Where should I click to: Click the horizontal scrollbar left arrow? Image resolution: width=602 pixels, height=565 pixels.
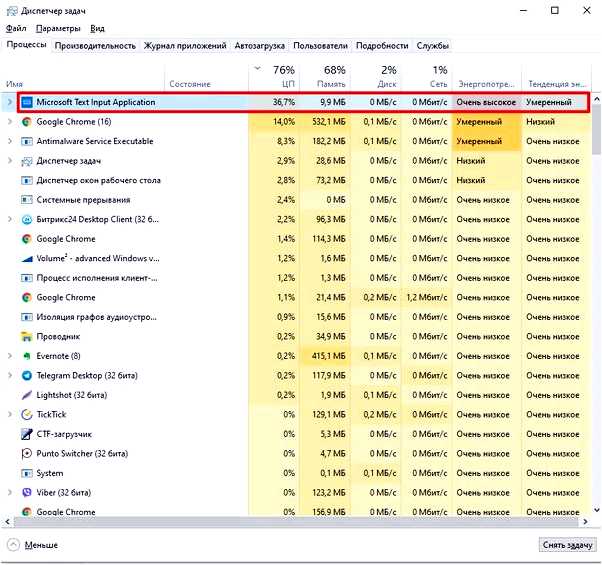(7, 522)
